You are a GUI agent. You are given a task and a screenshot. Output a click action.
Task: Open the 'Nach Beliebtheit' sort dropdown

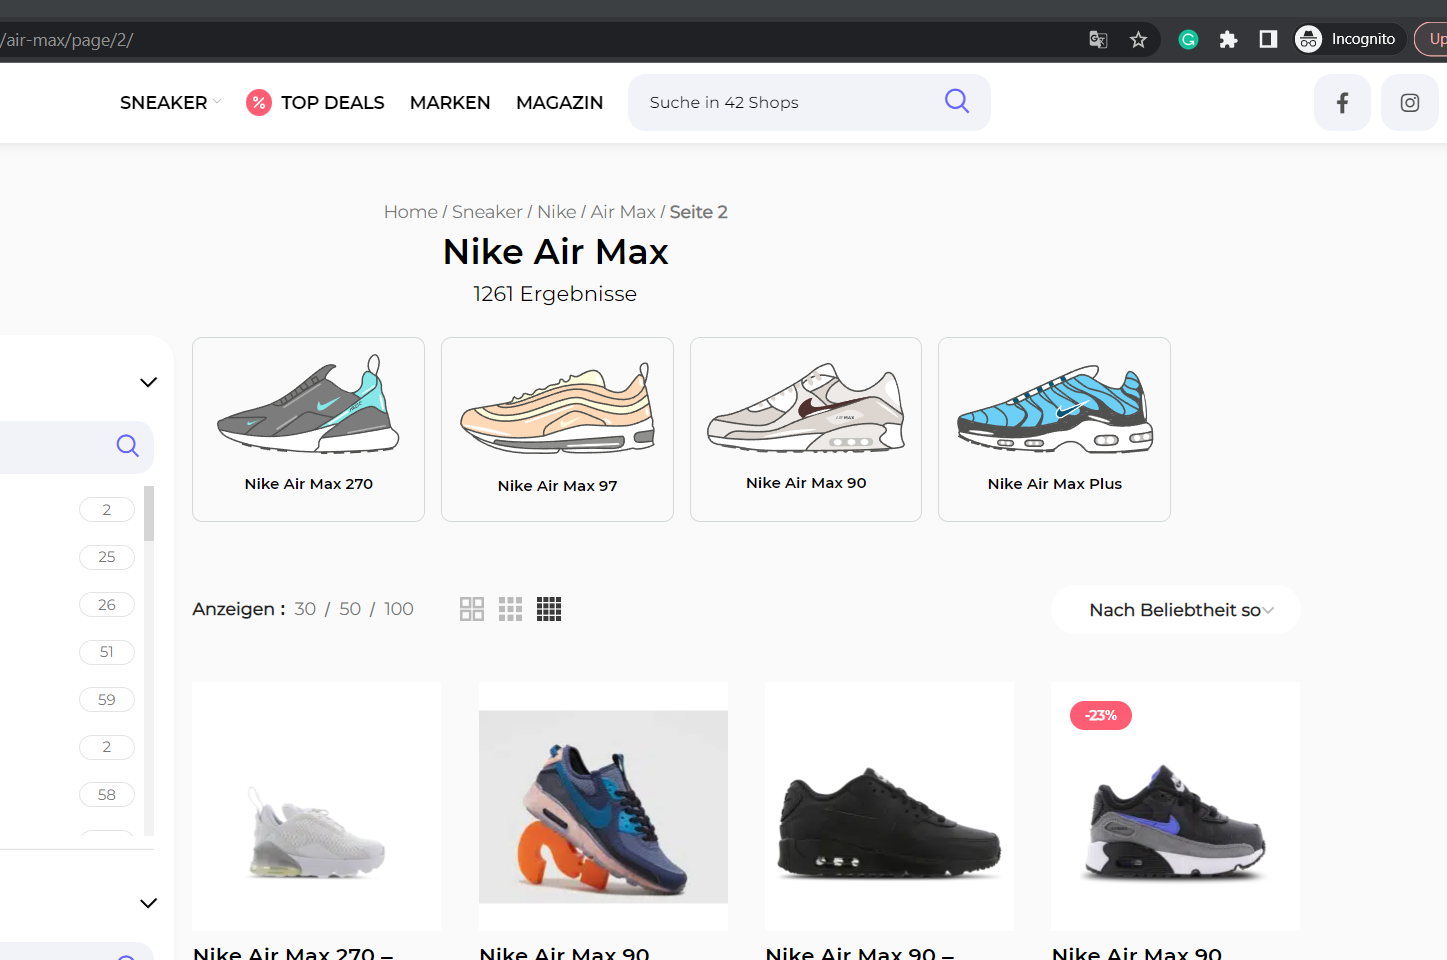click(x=1176, y=610)
